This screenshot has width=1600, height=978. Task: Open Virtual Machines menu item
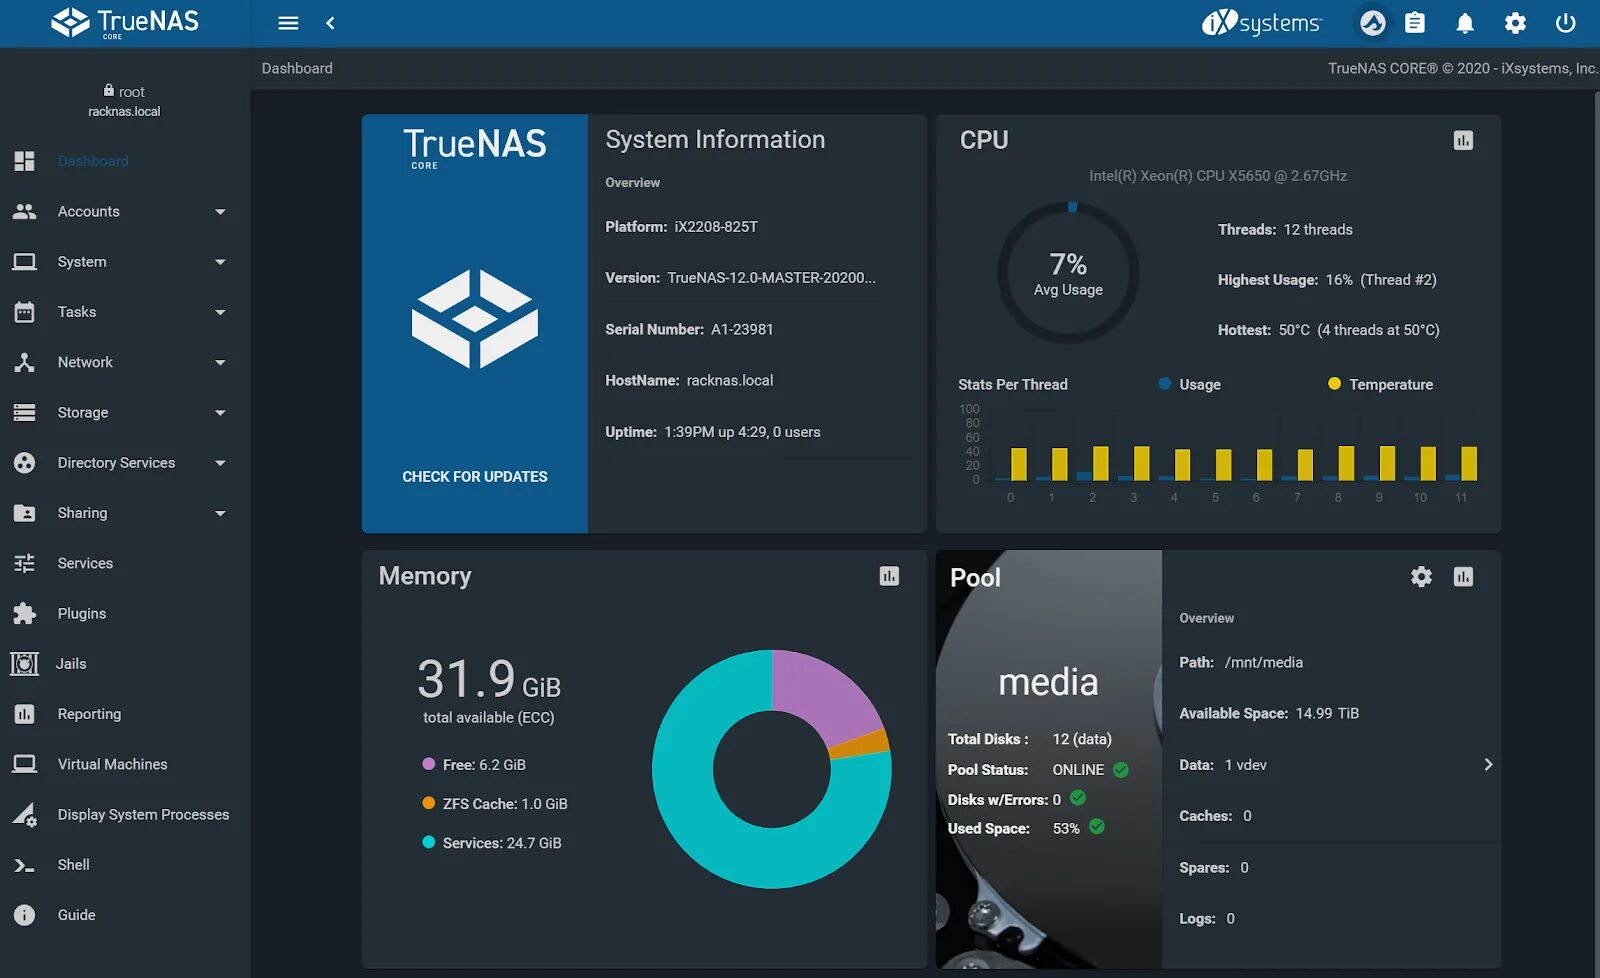[x=112, y=764]
